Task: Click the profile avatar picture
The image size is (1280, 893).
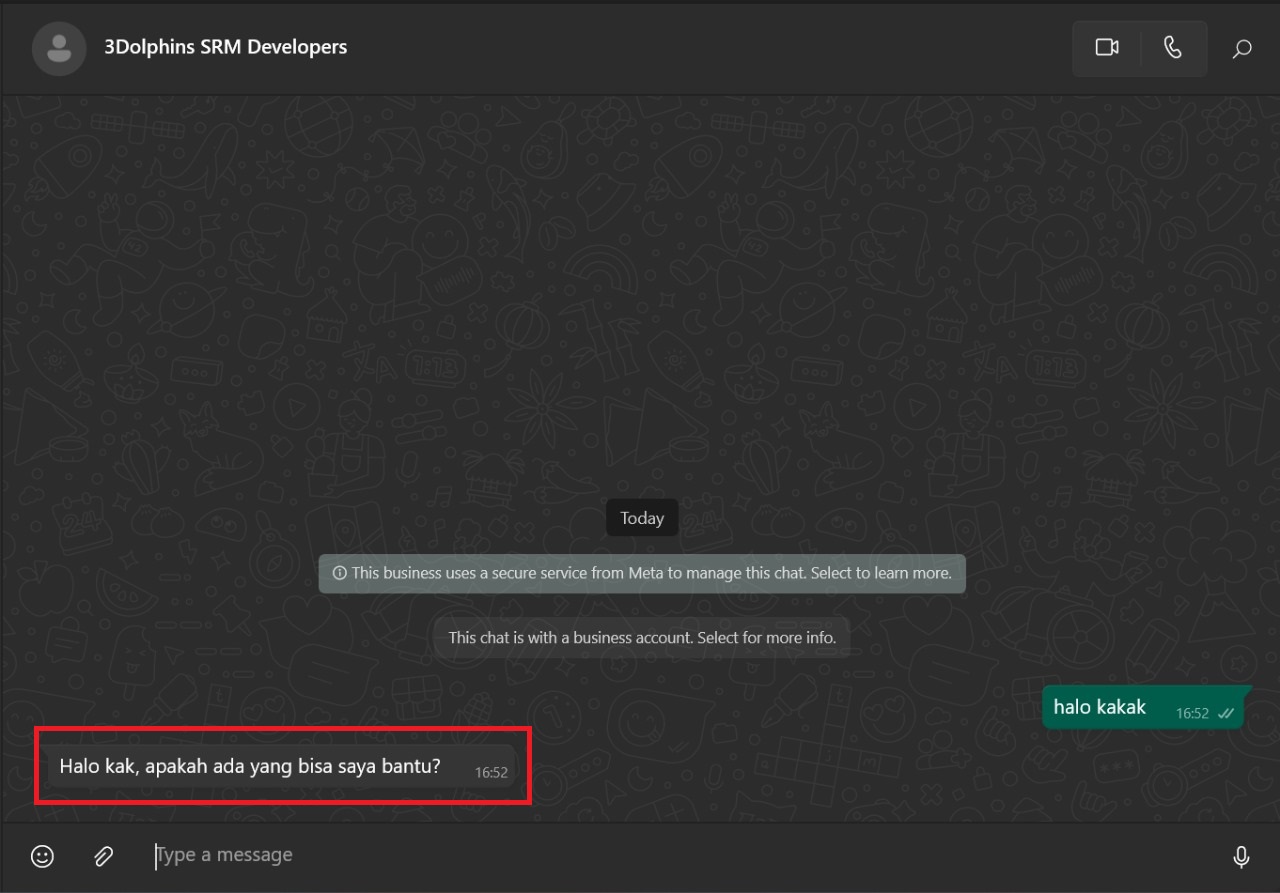Action: [x=59, y=48]
